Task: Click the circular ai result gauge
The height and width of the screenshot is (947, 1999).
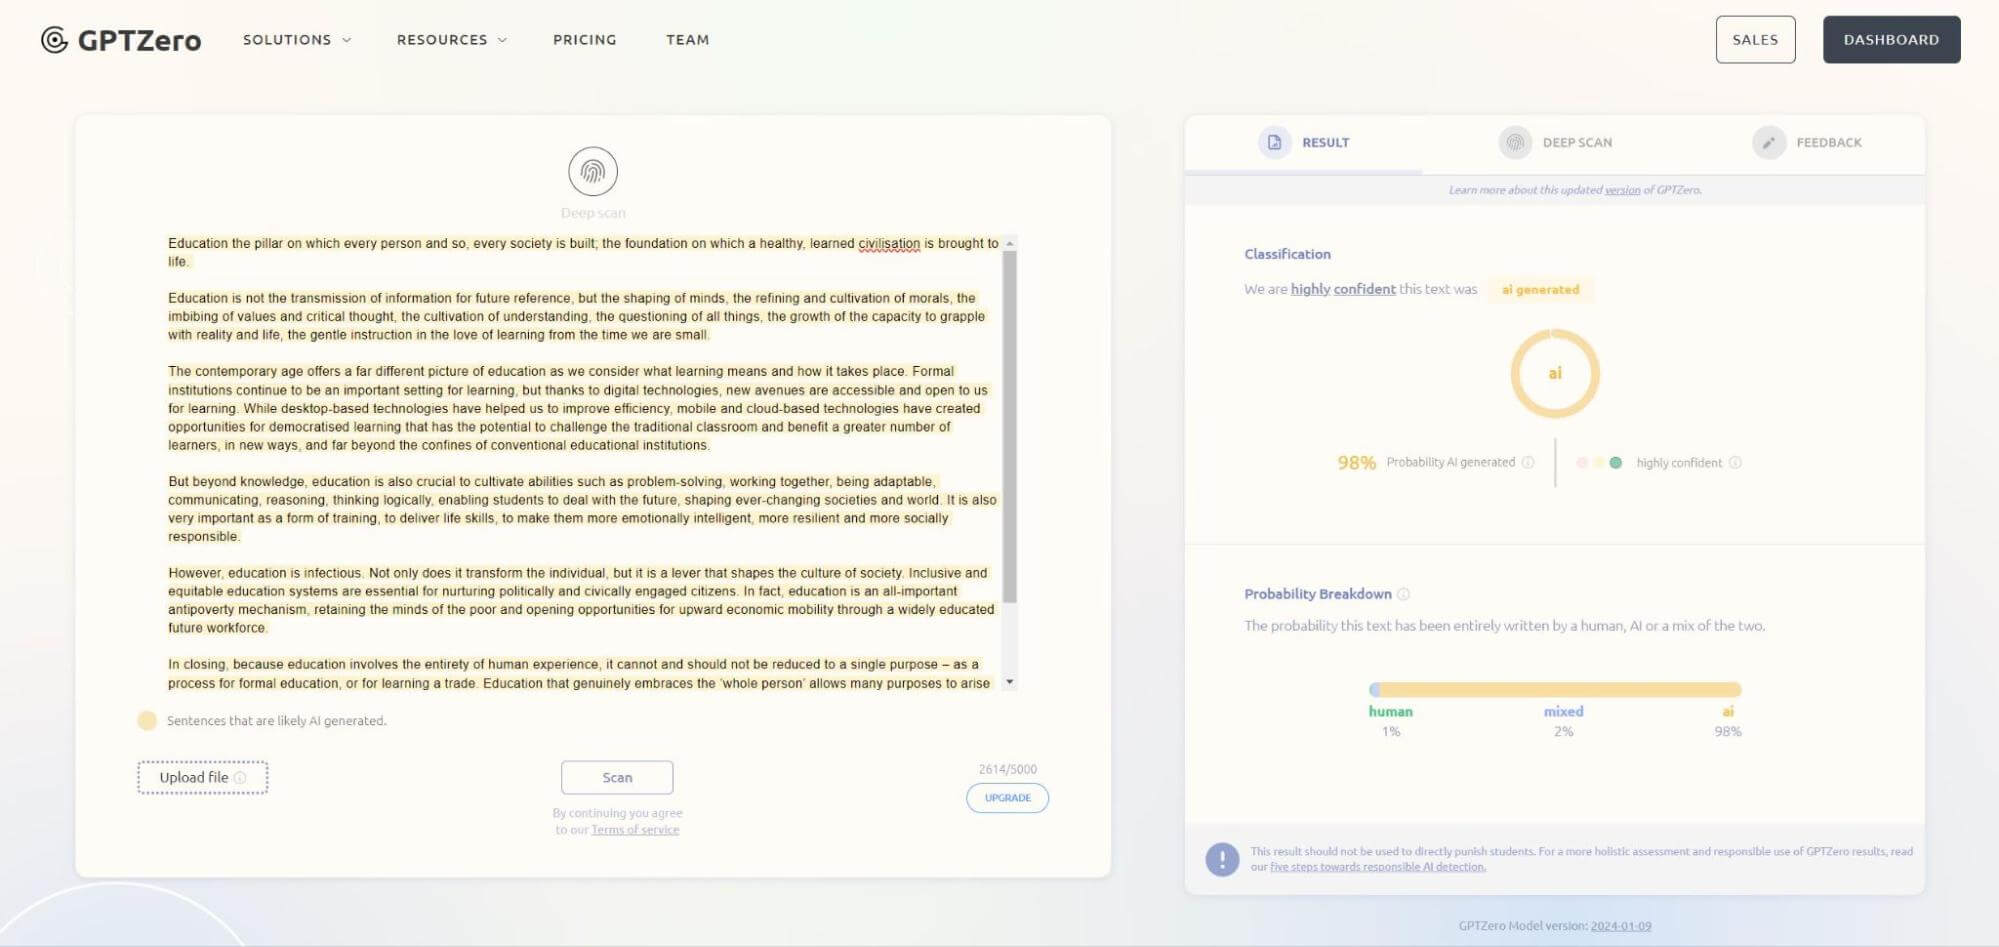Action: point(1555,373)
